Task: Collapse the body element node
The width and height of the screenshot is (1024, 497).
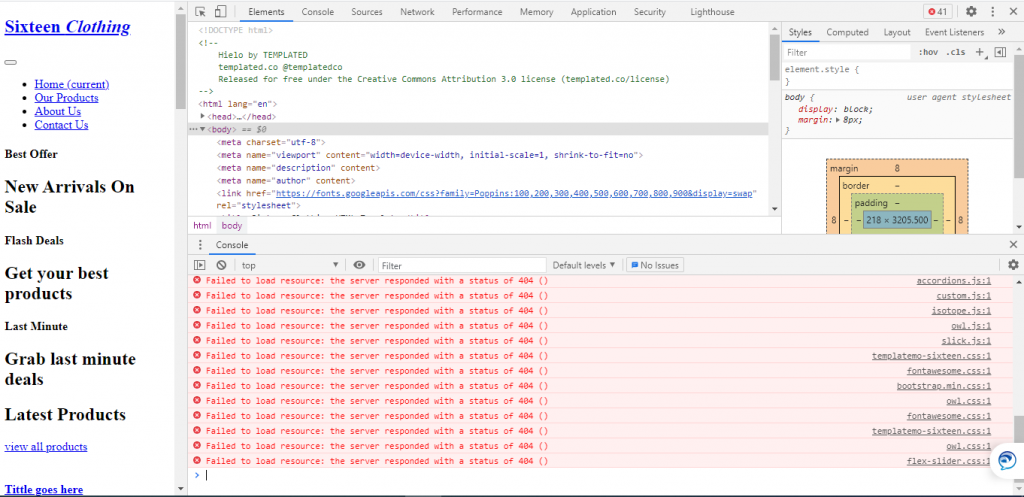Action: pos(203,129)
